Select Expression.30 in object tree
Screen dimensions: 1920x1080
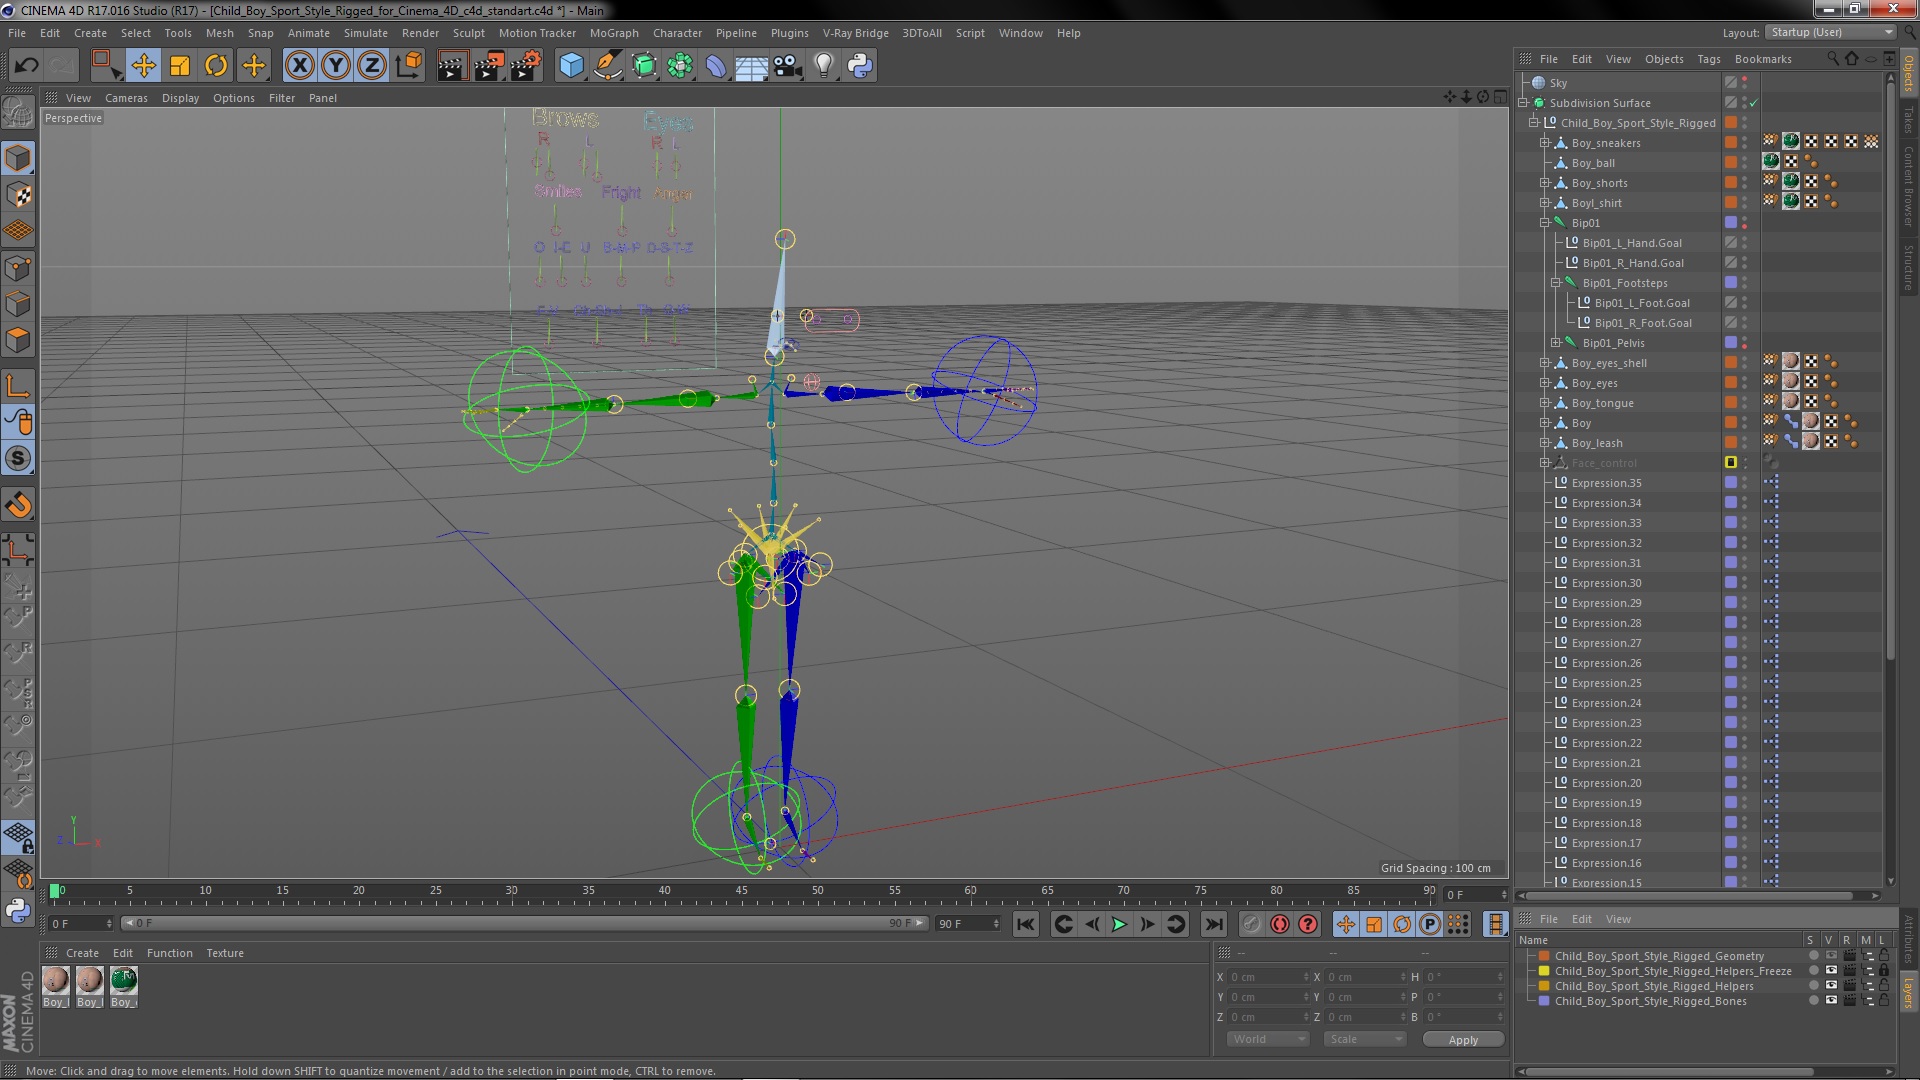coord(1606,583)
